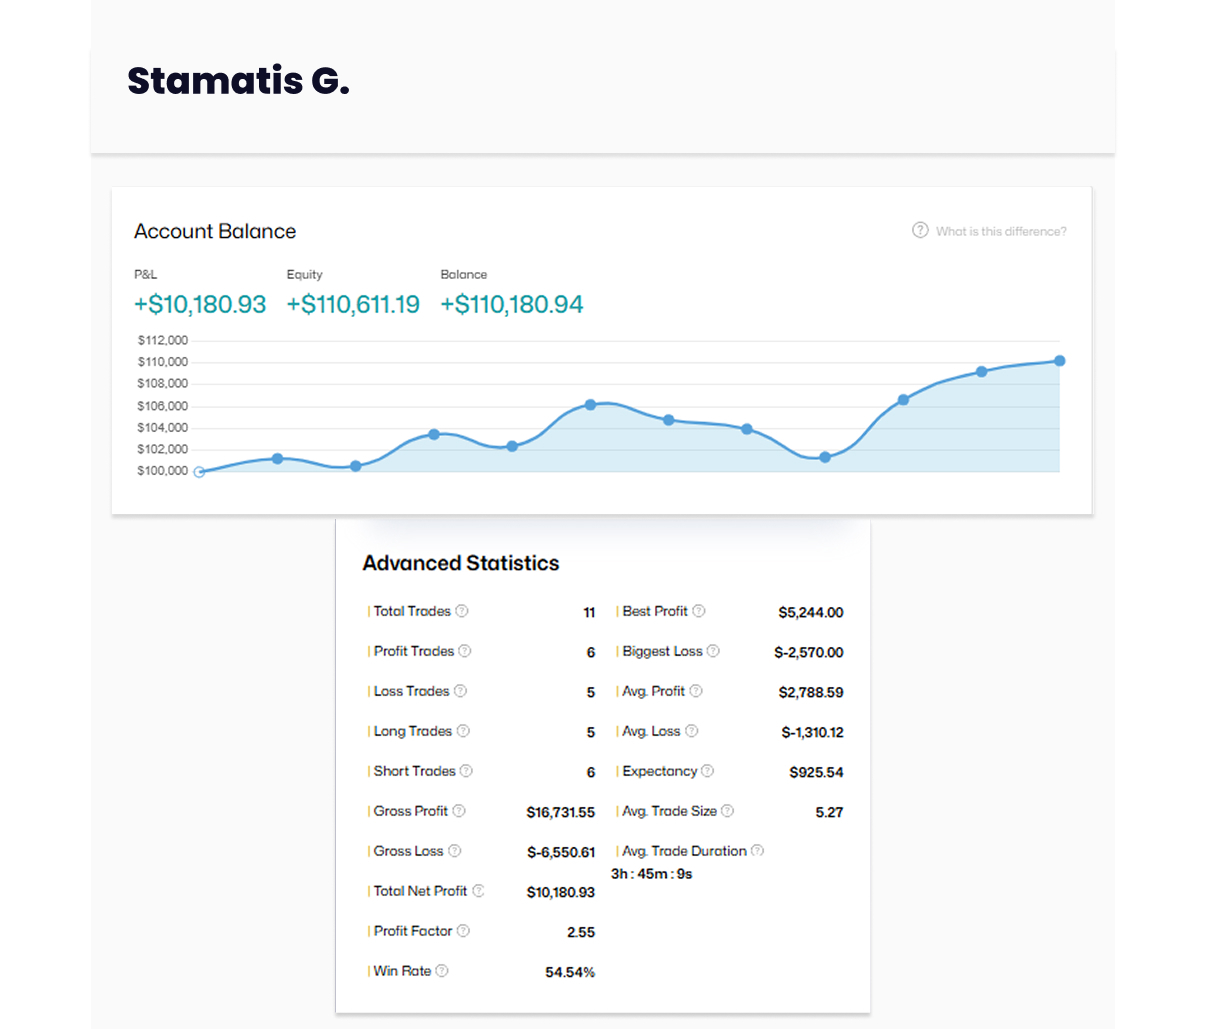Click the help icon next to Best Profit

point(699,611)
